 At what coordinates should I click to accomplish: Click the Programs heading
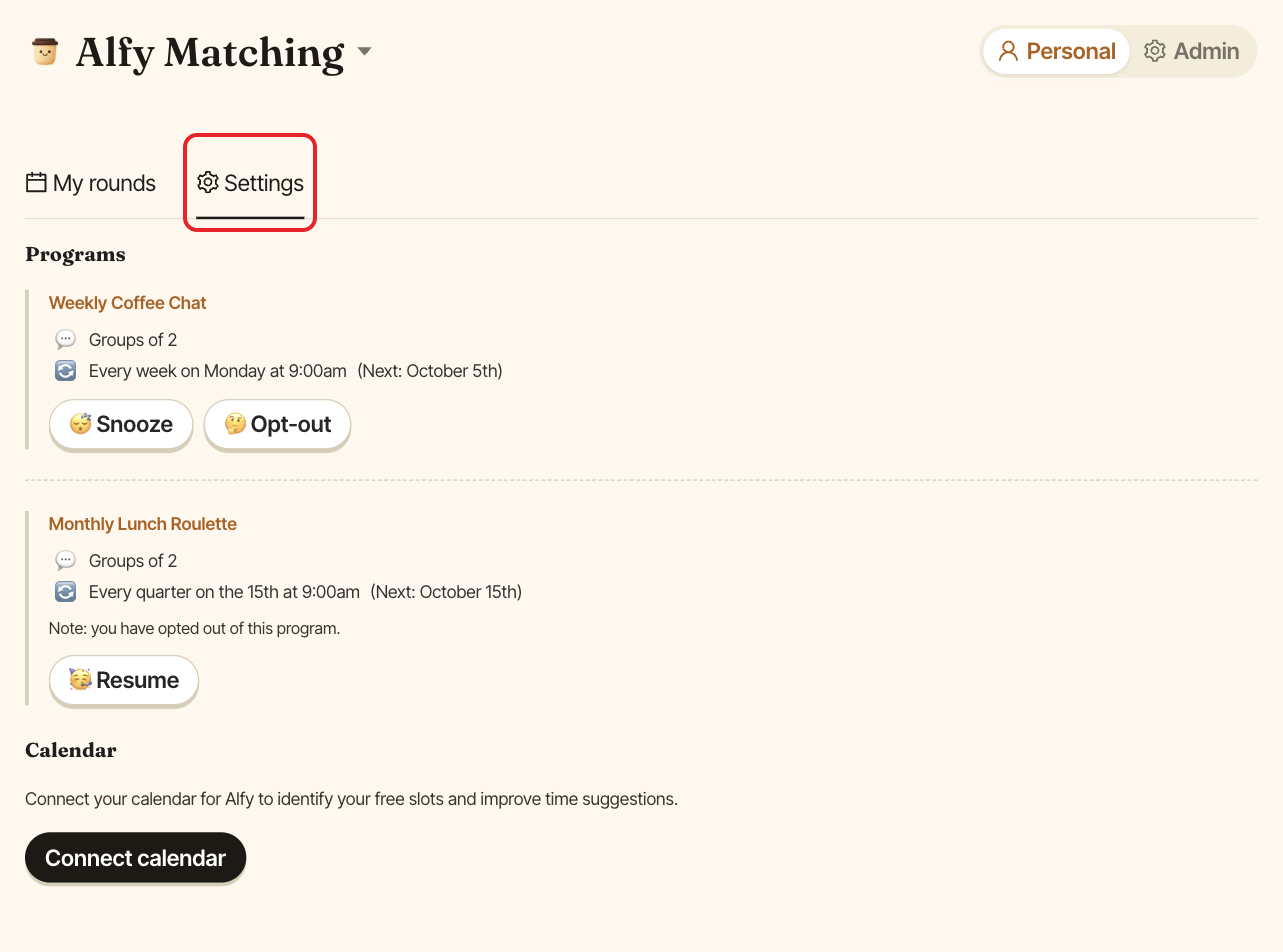tap(75, 255)
